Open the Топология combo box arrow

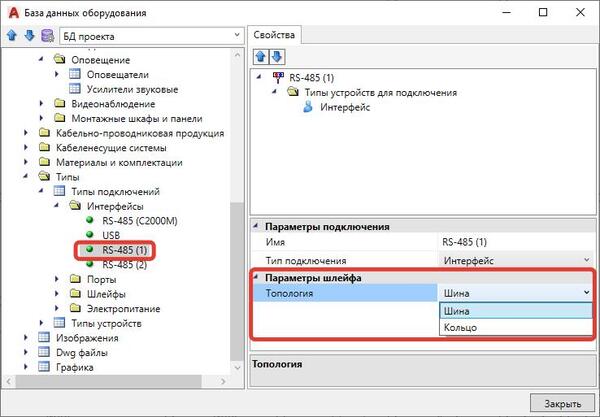(x=585, y=293)
